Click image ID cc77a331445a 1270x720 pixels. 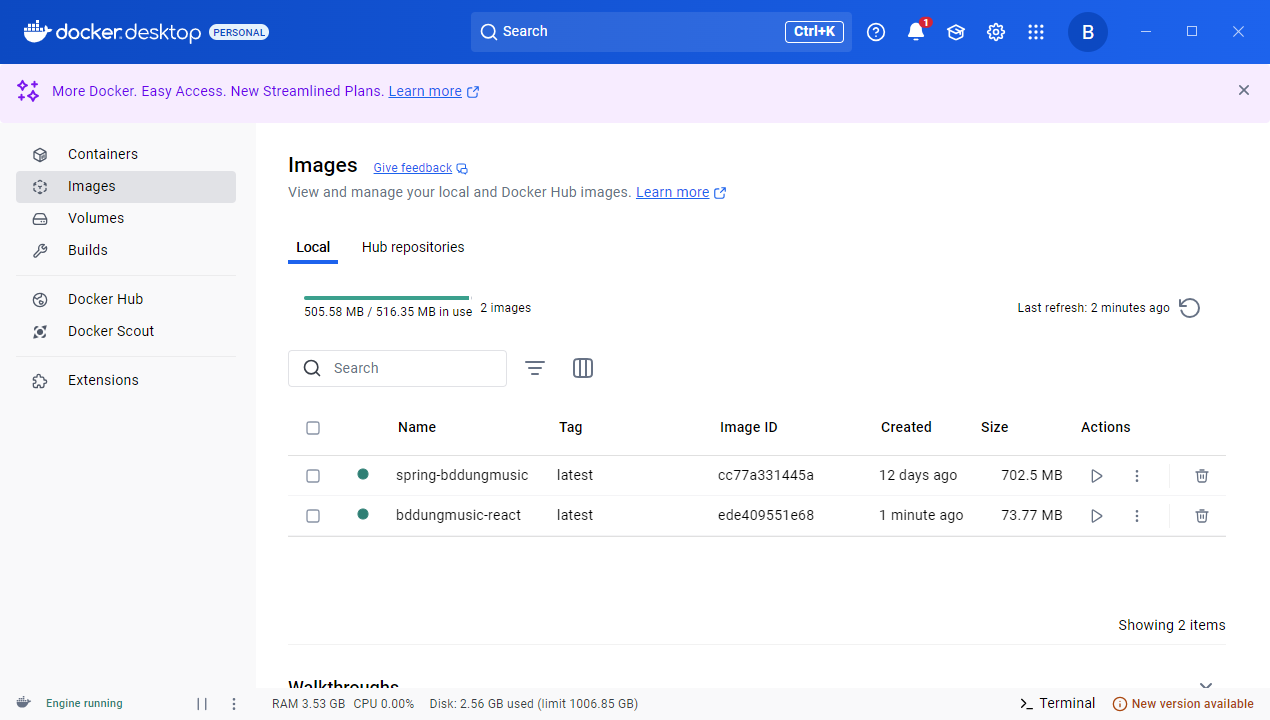[766, 475]
